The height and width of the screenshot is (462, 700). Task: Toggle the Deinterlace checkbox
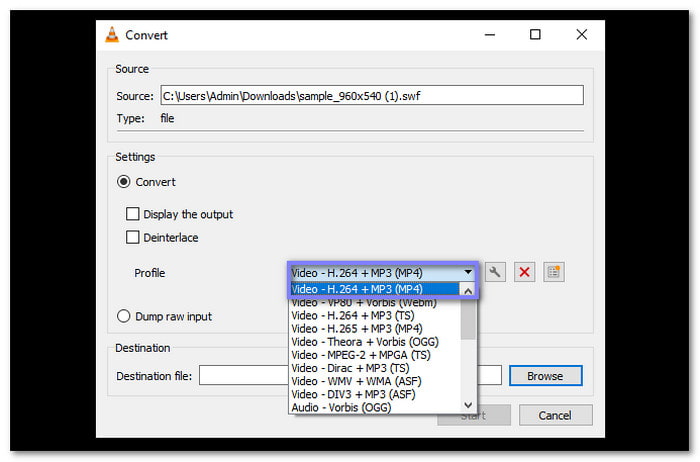[x=133, y=237]
